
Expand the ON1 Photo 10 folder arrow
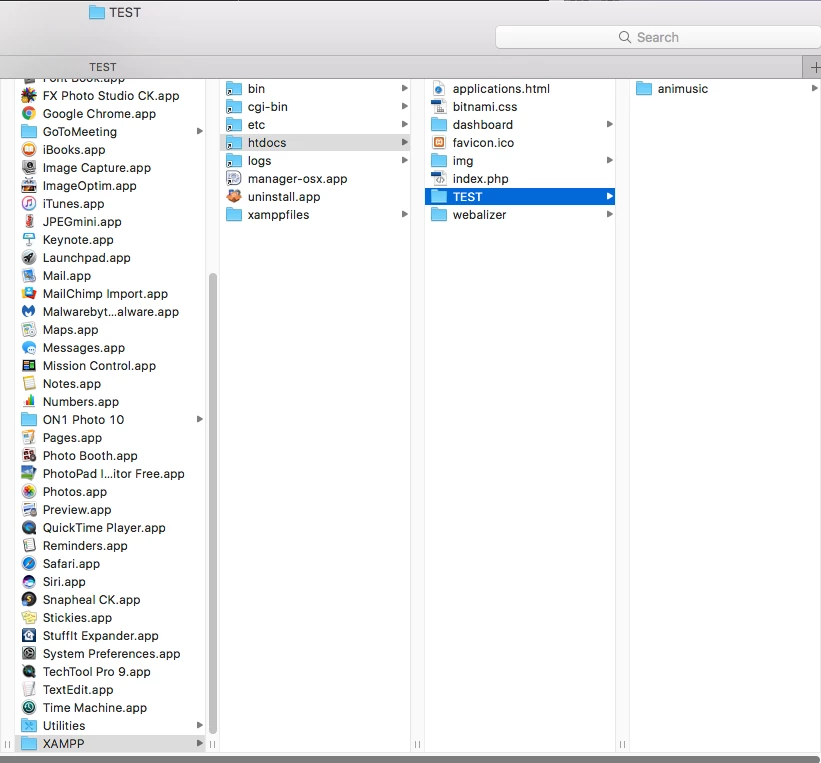[x=199, y=419]
